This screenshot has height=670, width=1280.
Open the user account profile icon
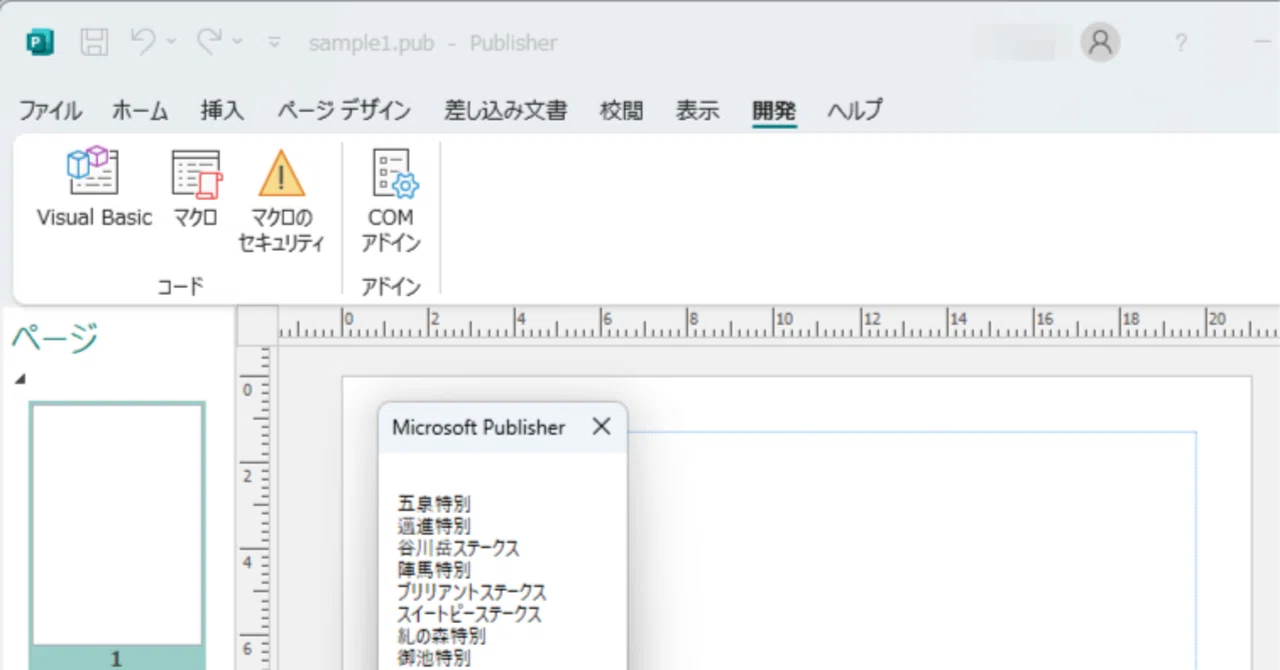(x=1100, y=42)
